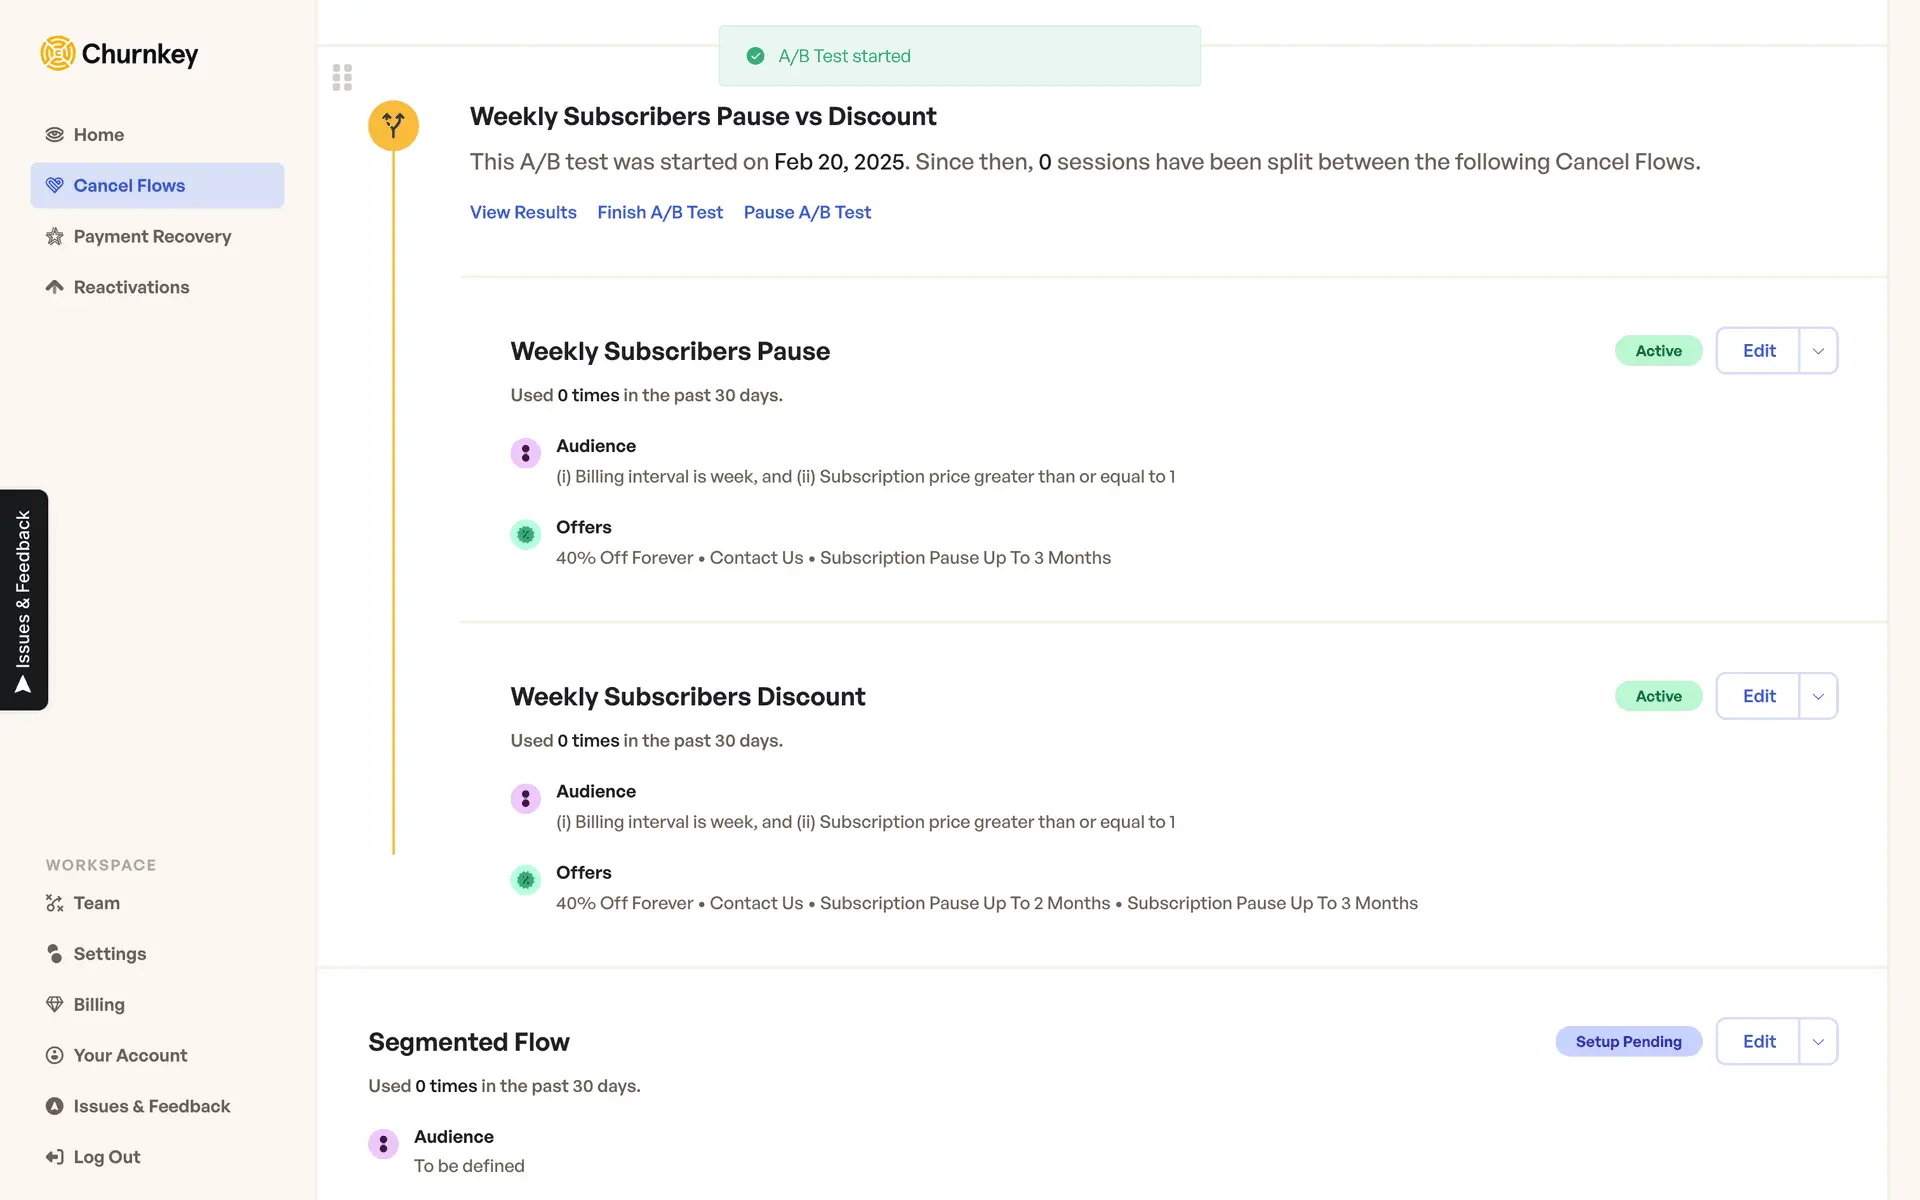Click Pause A/B Test link
This screenshot has height=1200, width=1920.
click(807, 212)
